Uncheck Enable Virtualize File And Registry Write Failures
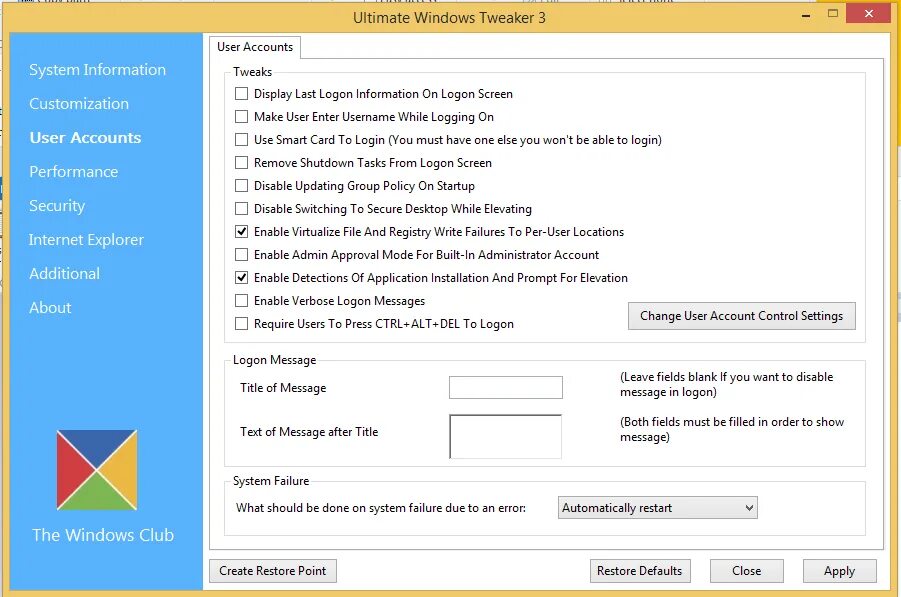The width and height of the screenshot is (901, 597). pos(241,232)
